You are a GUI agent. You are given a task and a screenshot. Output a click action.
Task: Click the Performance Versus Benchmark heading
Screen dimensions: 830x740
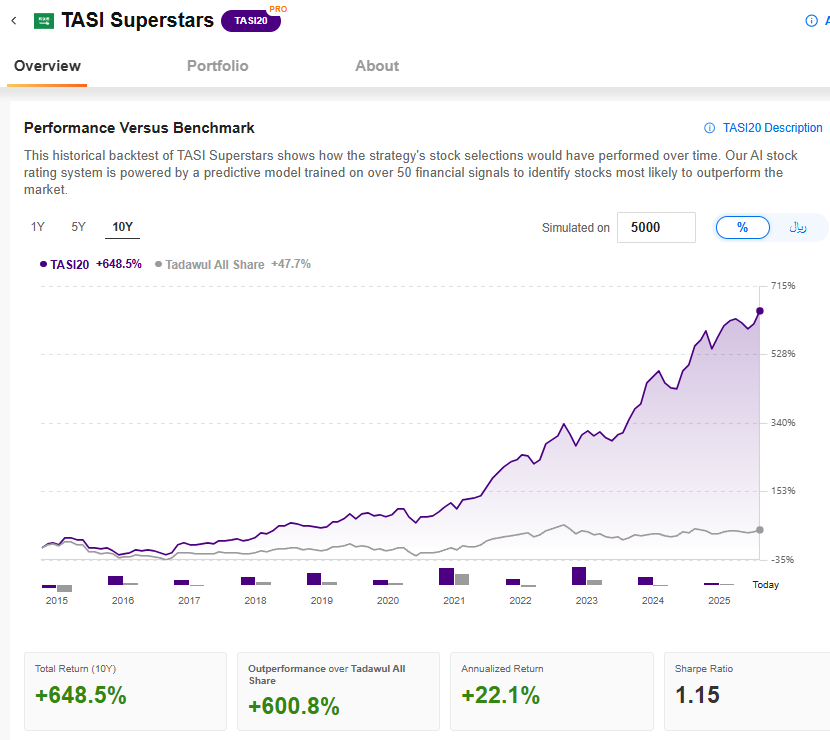pyautogui.click(x=139, y=128)
